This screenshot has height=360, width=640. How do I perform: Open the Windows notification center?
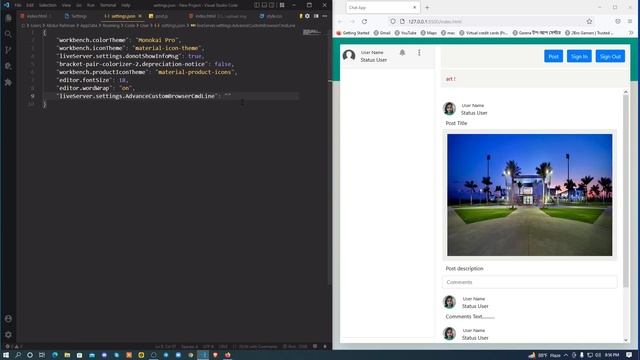[x=629, y=355]
